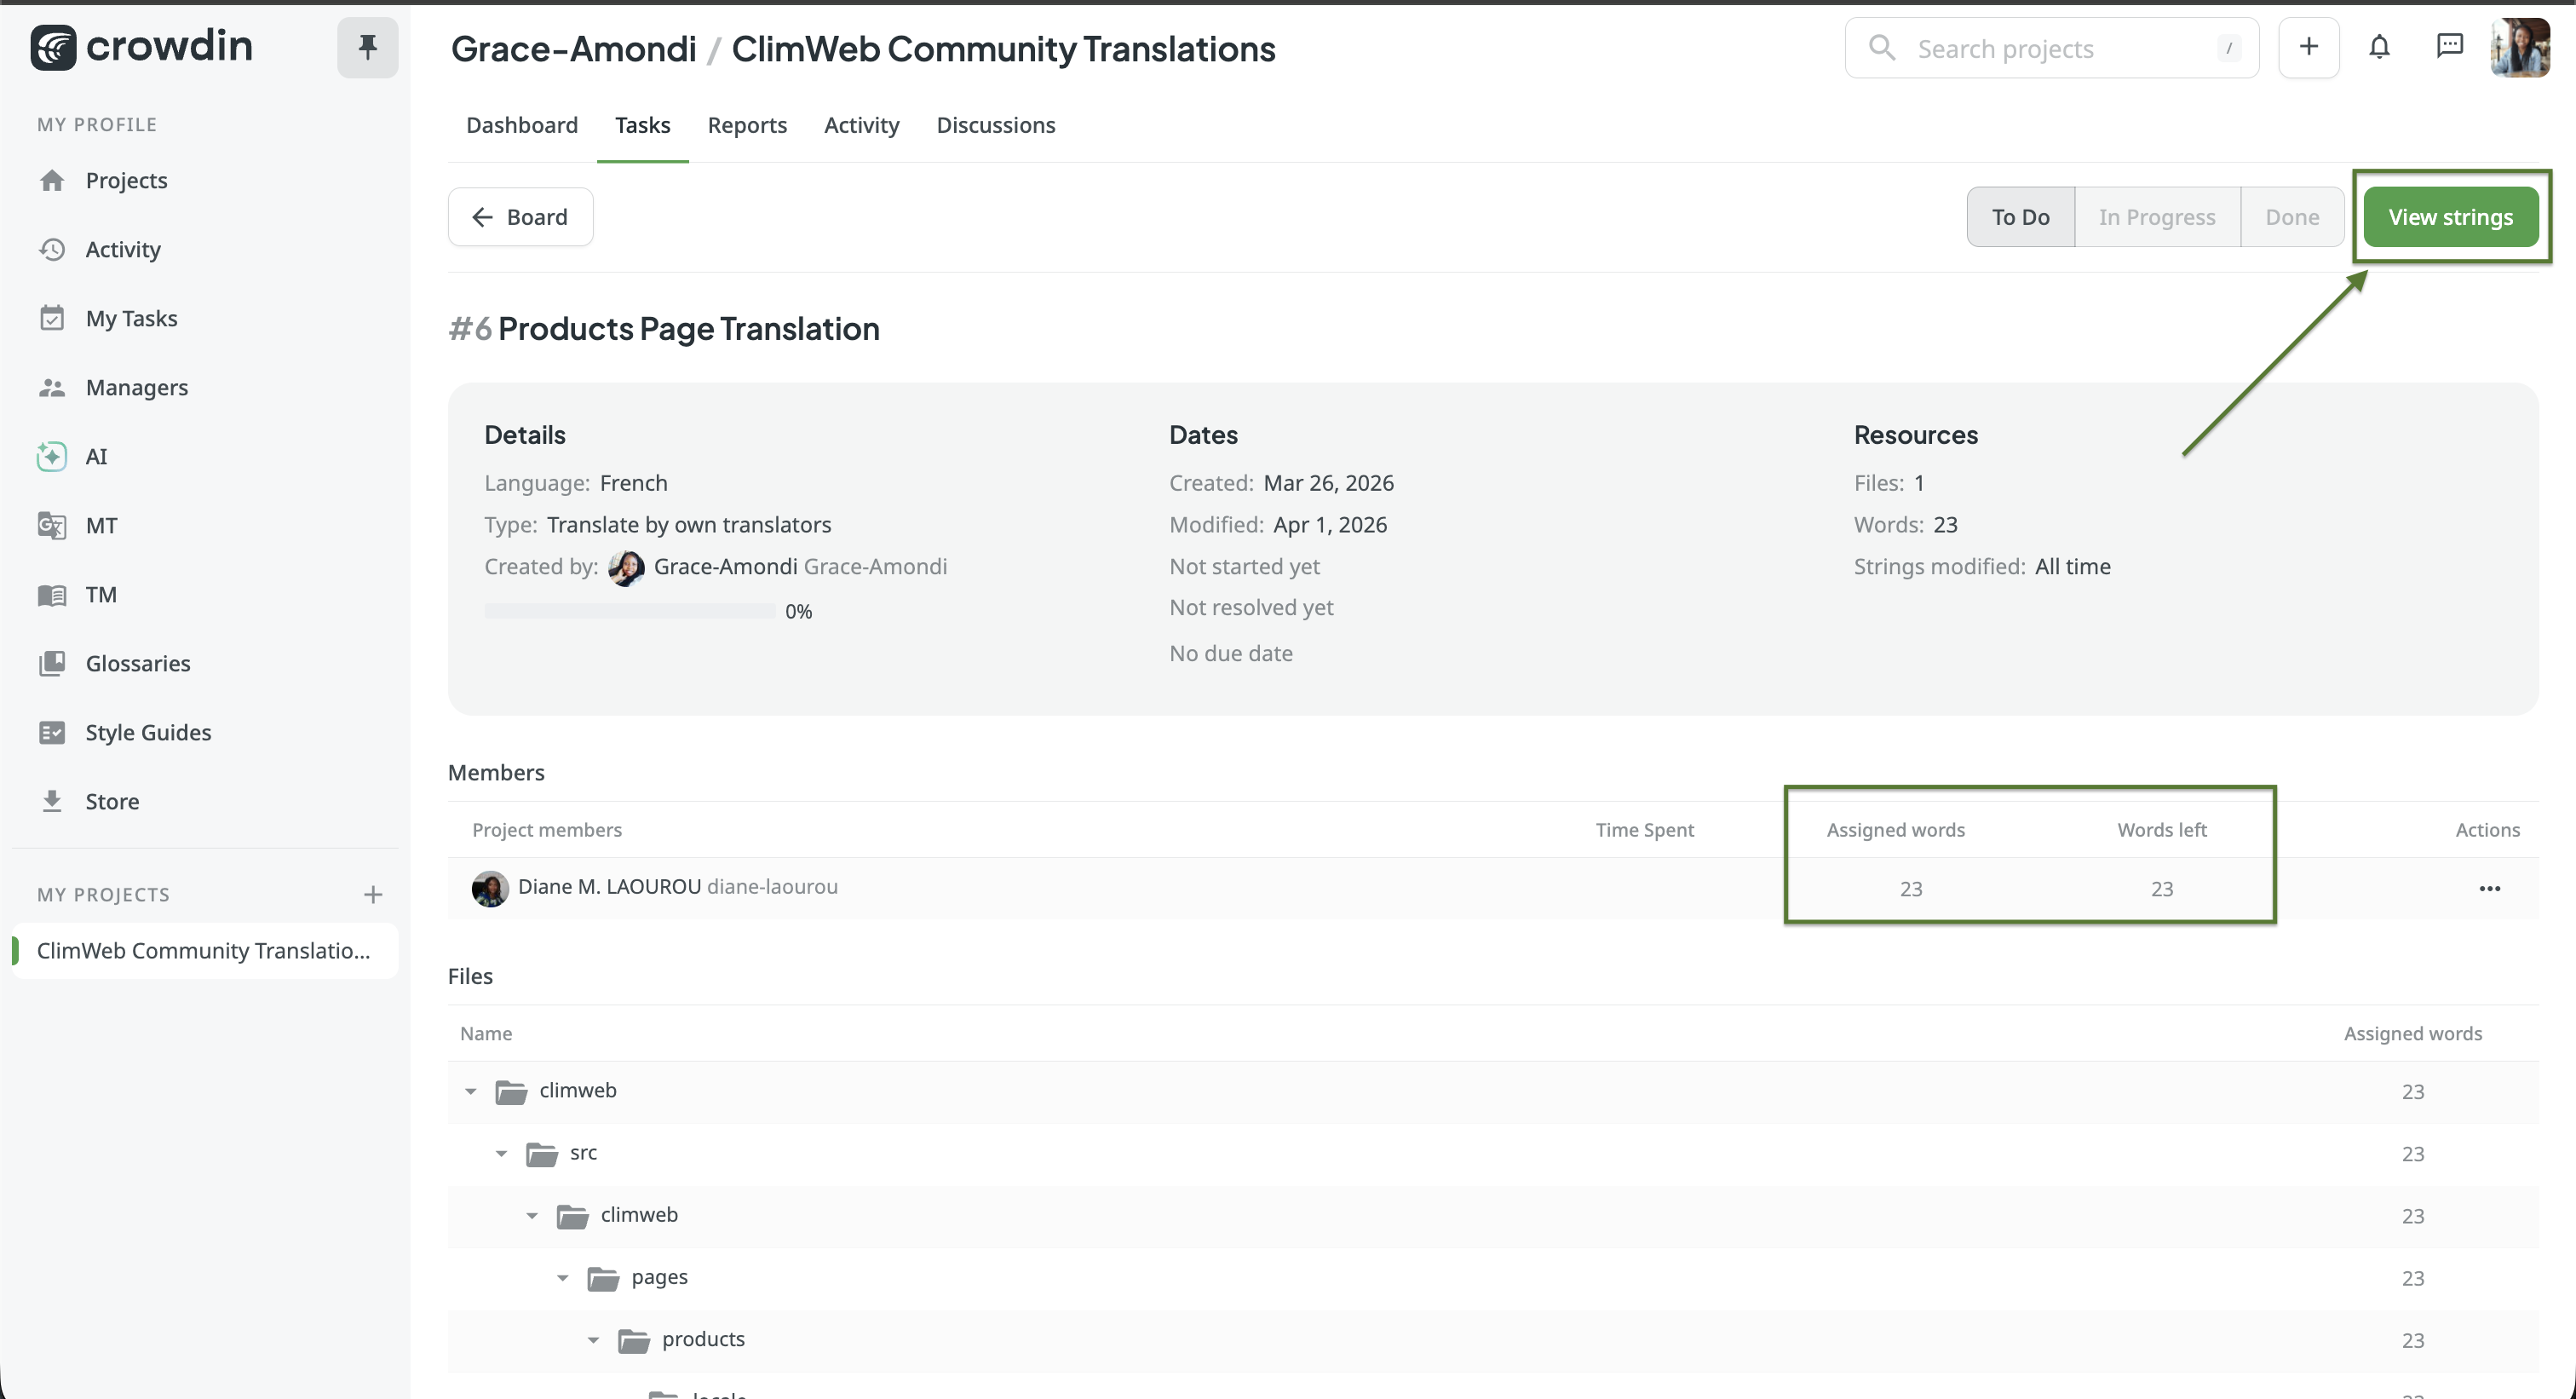Open the Dashboard tab
This screenshot has width=2576, height=1399.
[x=522, y=125]
